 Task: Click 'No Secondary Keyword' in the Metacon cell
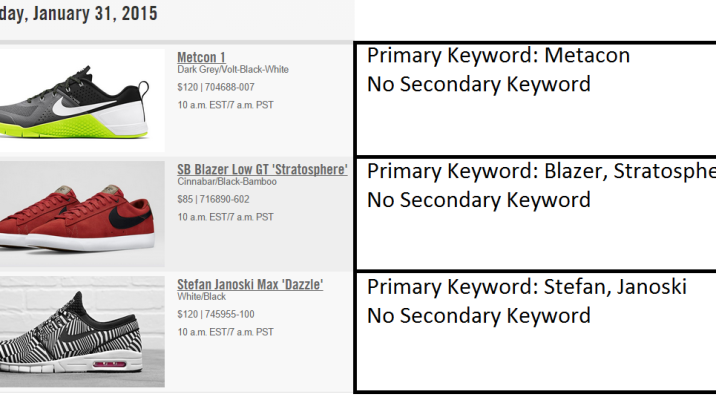click(x=478, y=84)
